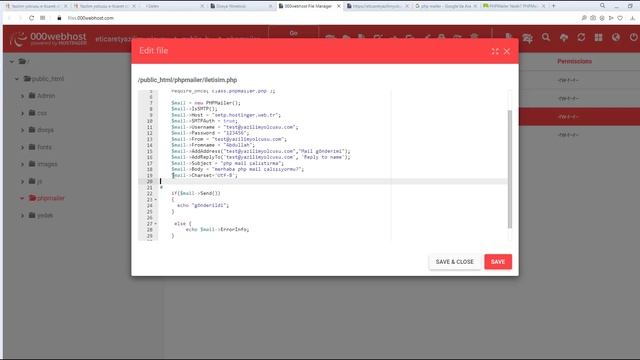Image resolution: width=640 pixels, height=360 pixels.
Task: Click the globe language icon in the toolbar
Action: pos(616,38)
